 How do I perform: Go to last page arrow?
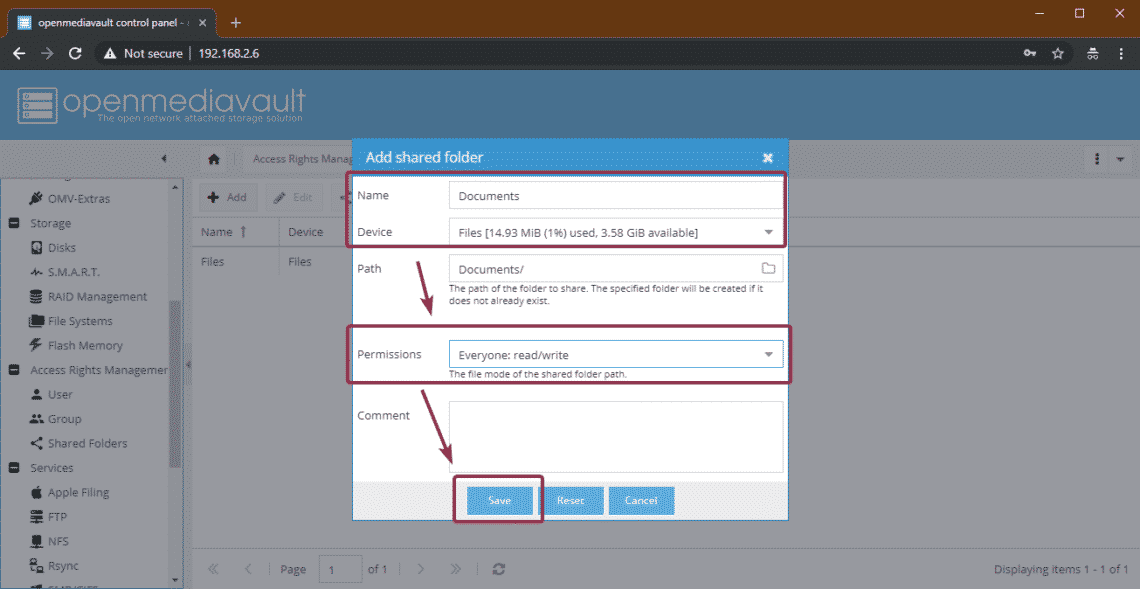(x=456, y=569)
